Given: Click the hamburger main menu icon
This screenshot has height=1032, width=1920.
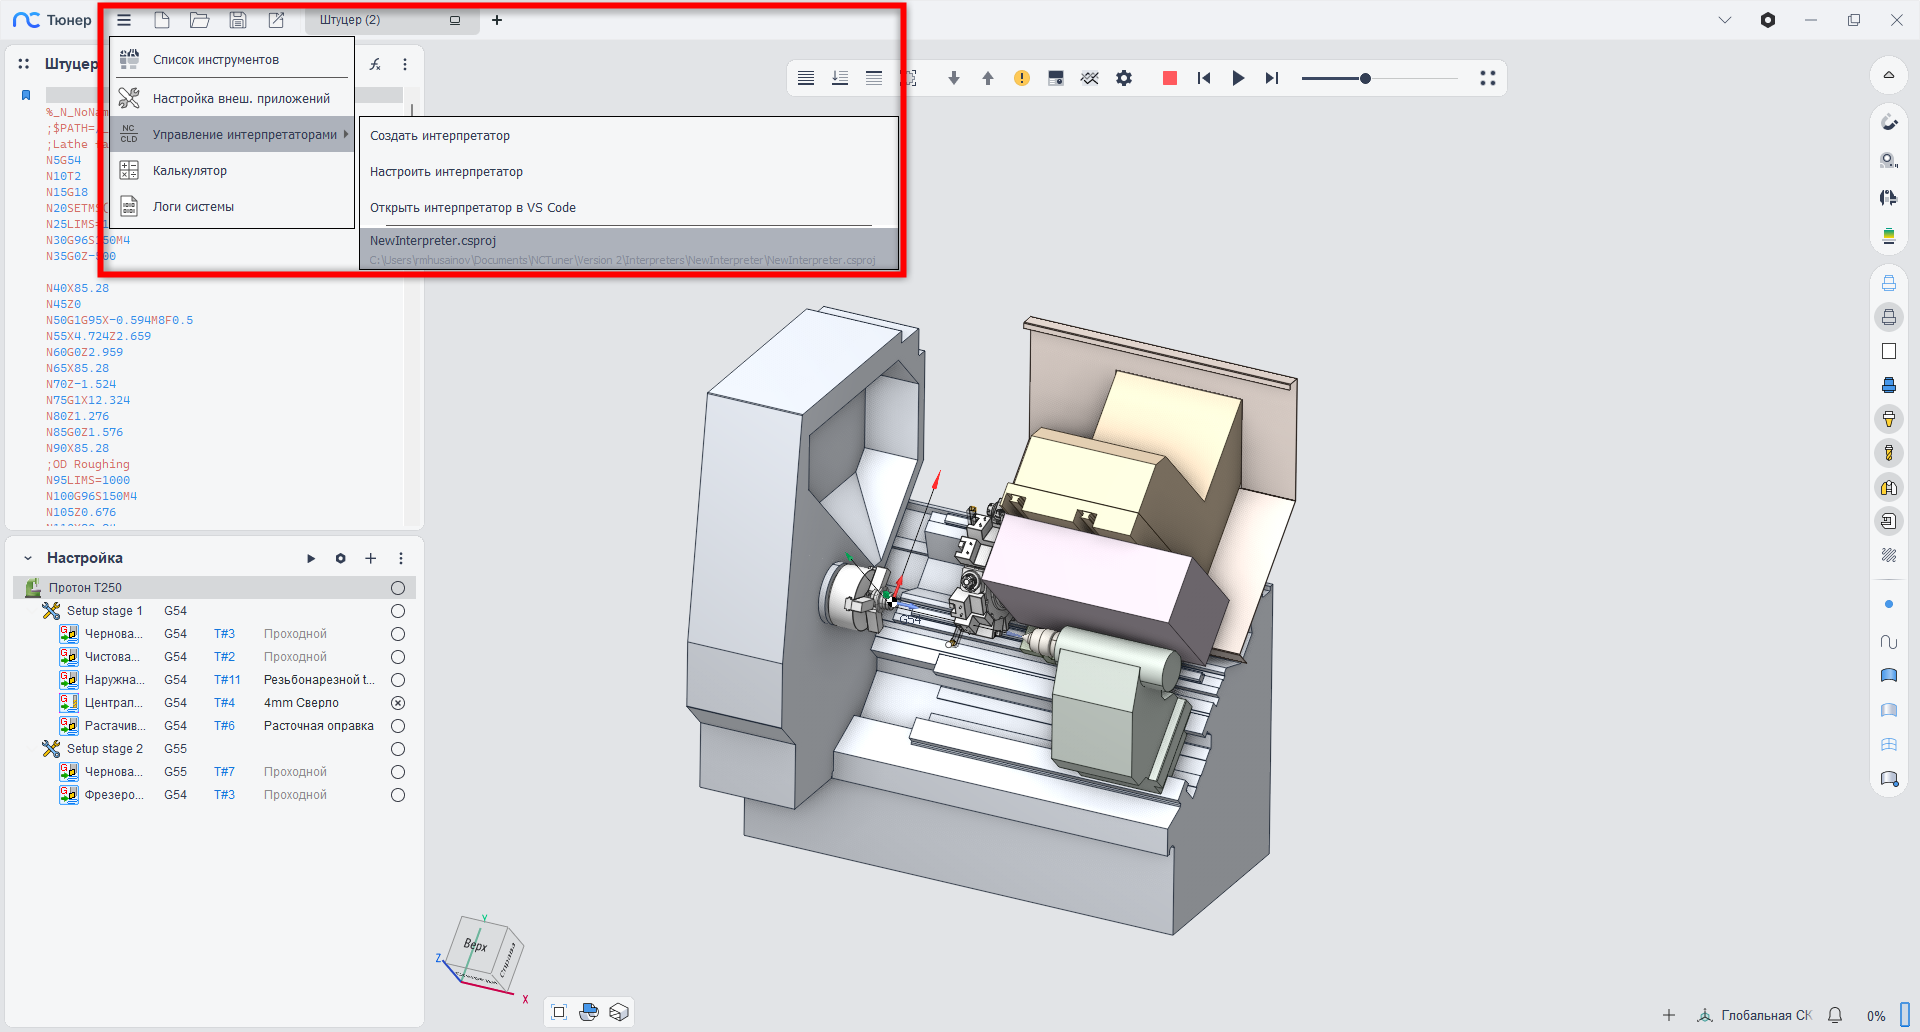Looking at the screenshot, I should coord(124,20).
